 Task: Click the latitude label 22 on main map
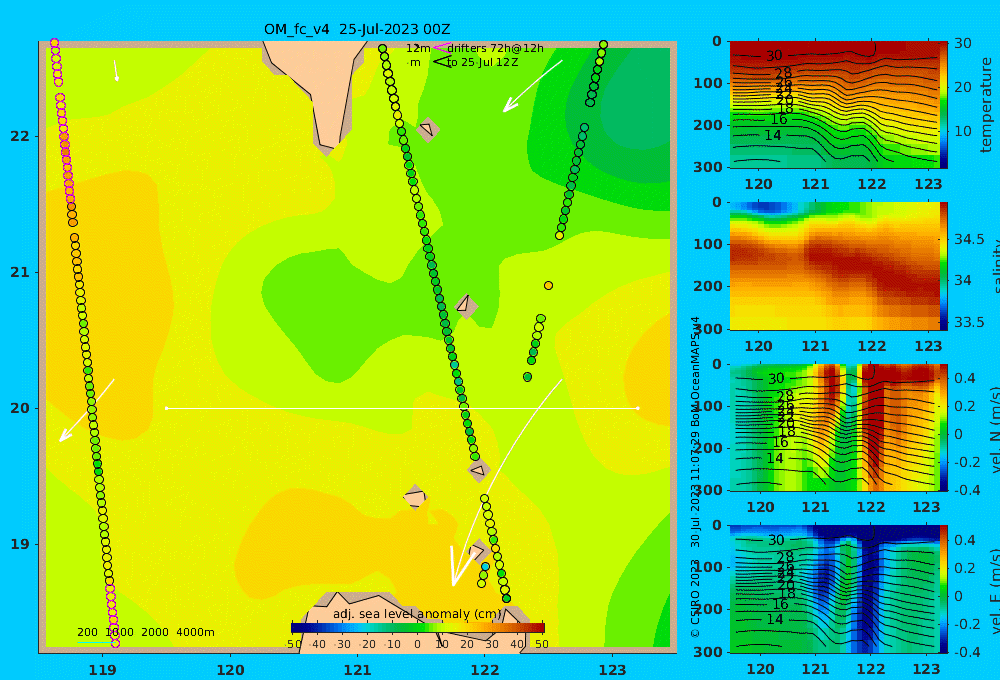(x=20, y=136)
